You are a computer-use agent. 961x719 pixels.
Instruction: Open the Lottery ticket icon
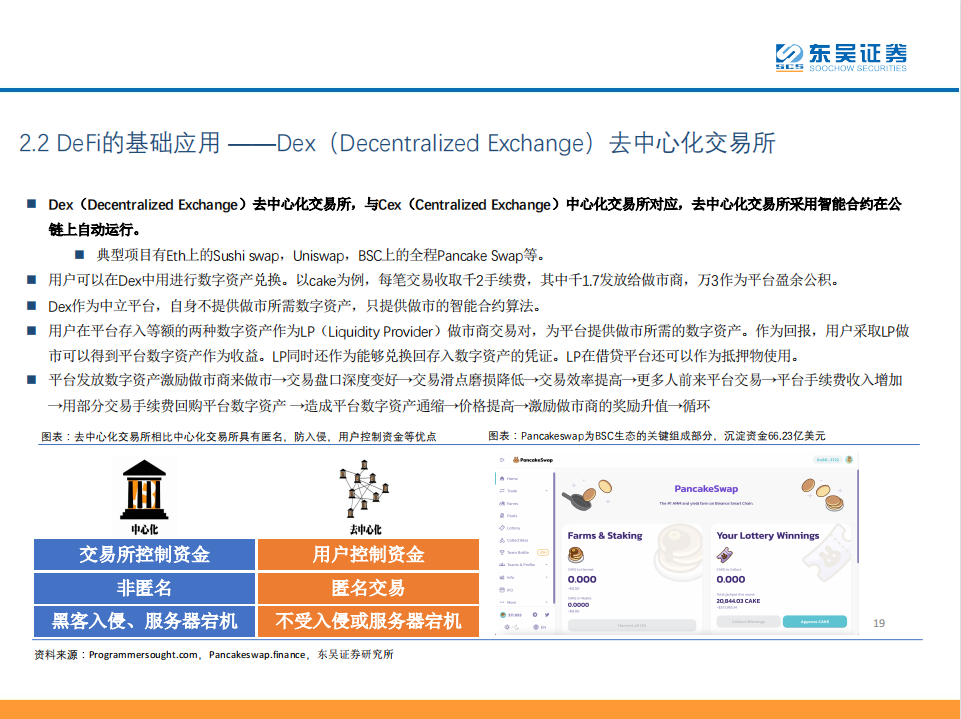point(503,527)
